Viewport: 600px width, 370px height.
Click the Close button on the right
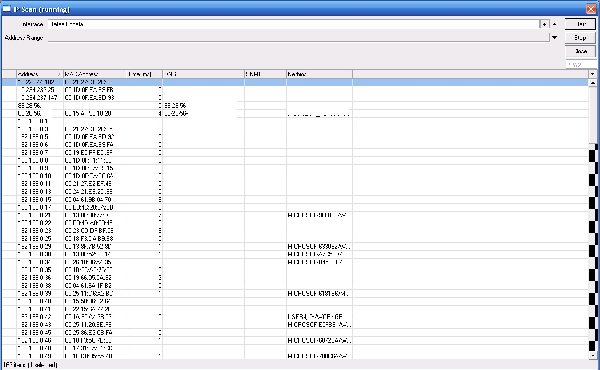(580, 51)
